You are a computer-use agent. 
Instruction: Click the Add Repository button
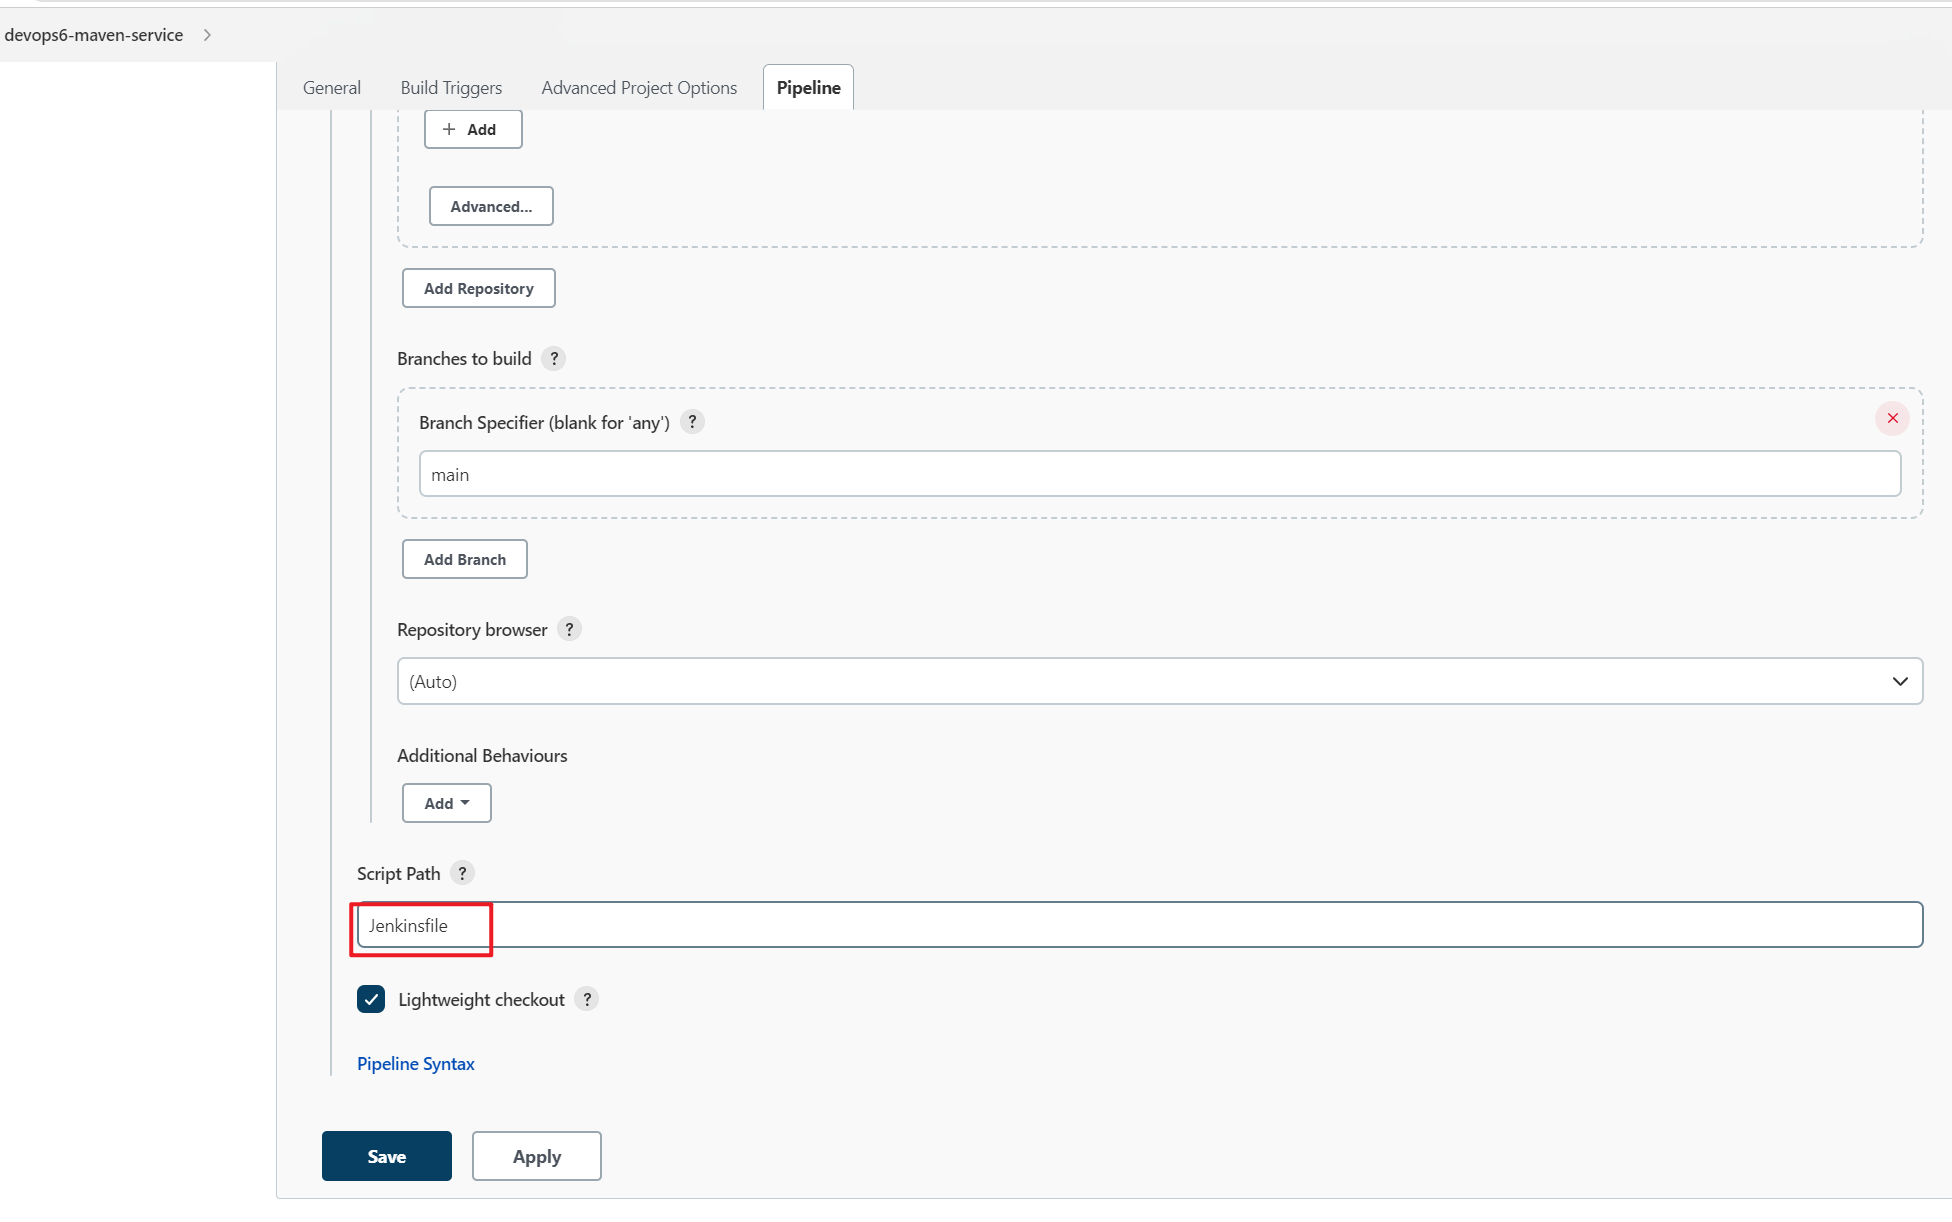click(x=479, y=287)
